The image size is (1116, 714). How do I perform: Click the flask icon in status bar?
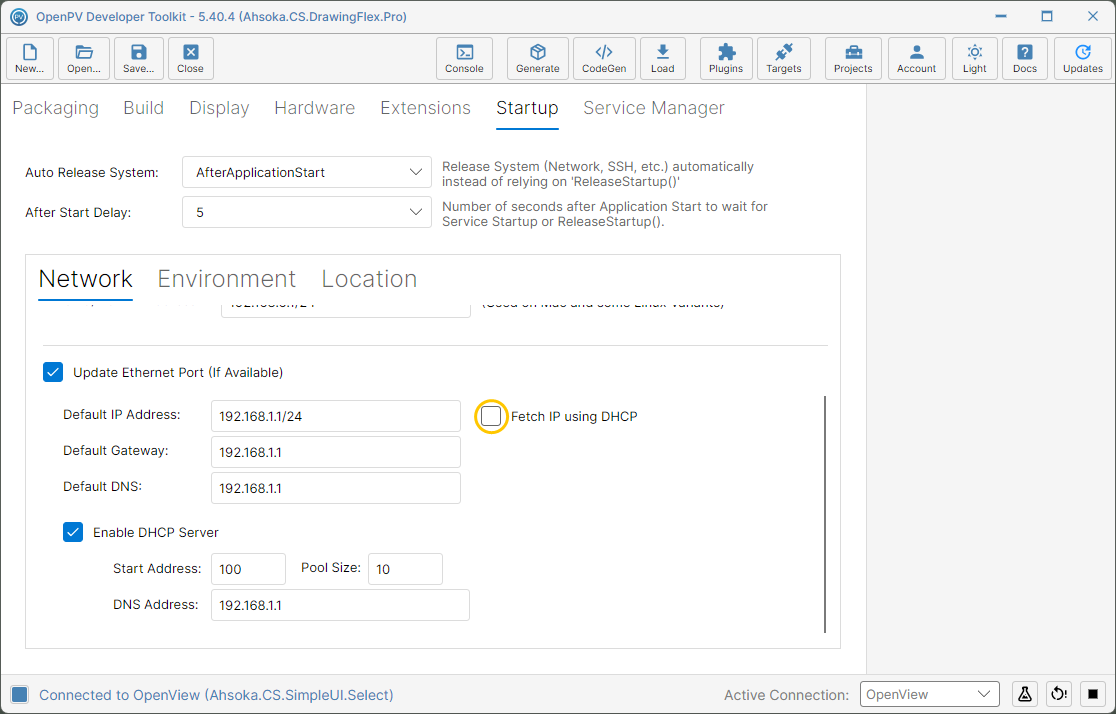(x=1025, y=694)
